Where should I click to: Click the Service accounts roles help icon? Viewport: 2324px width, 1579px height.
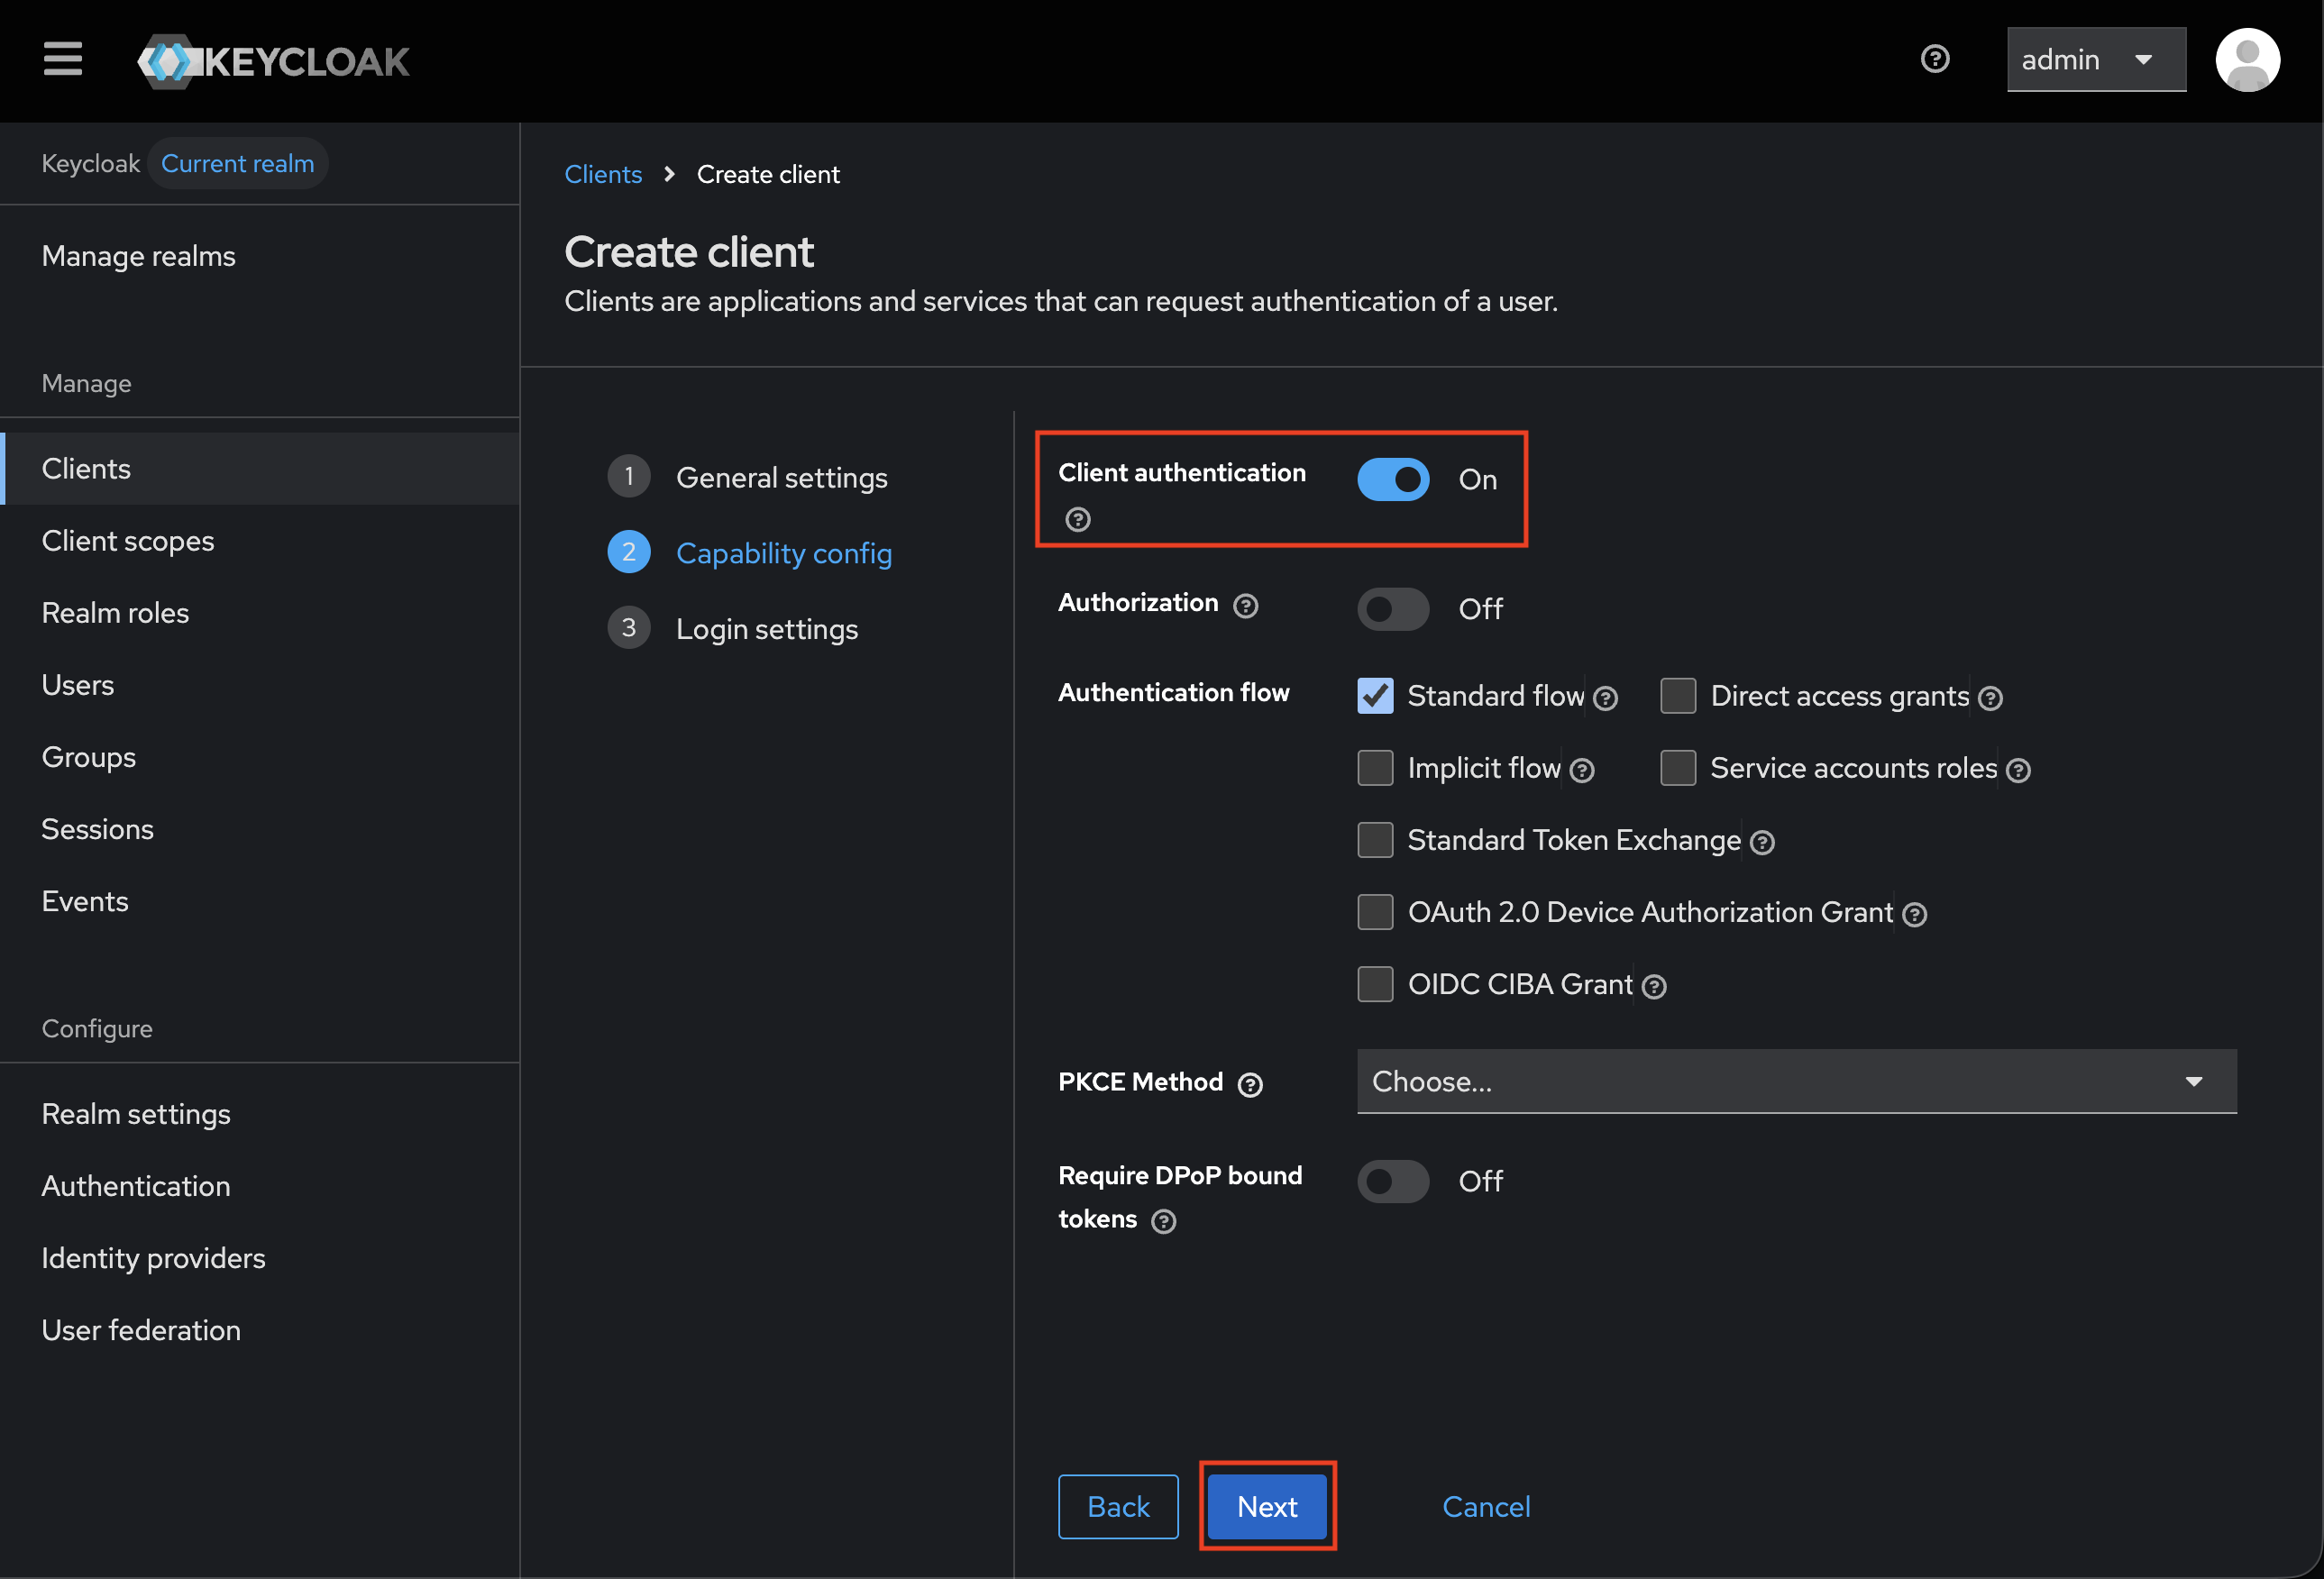click(2018, 770)
